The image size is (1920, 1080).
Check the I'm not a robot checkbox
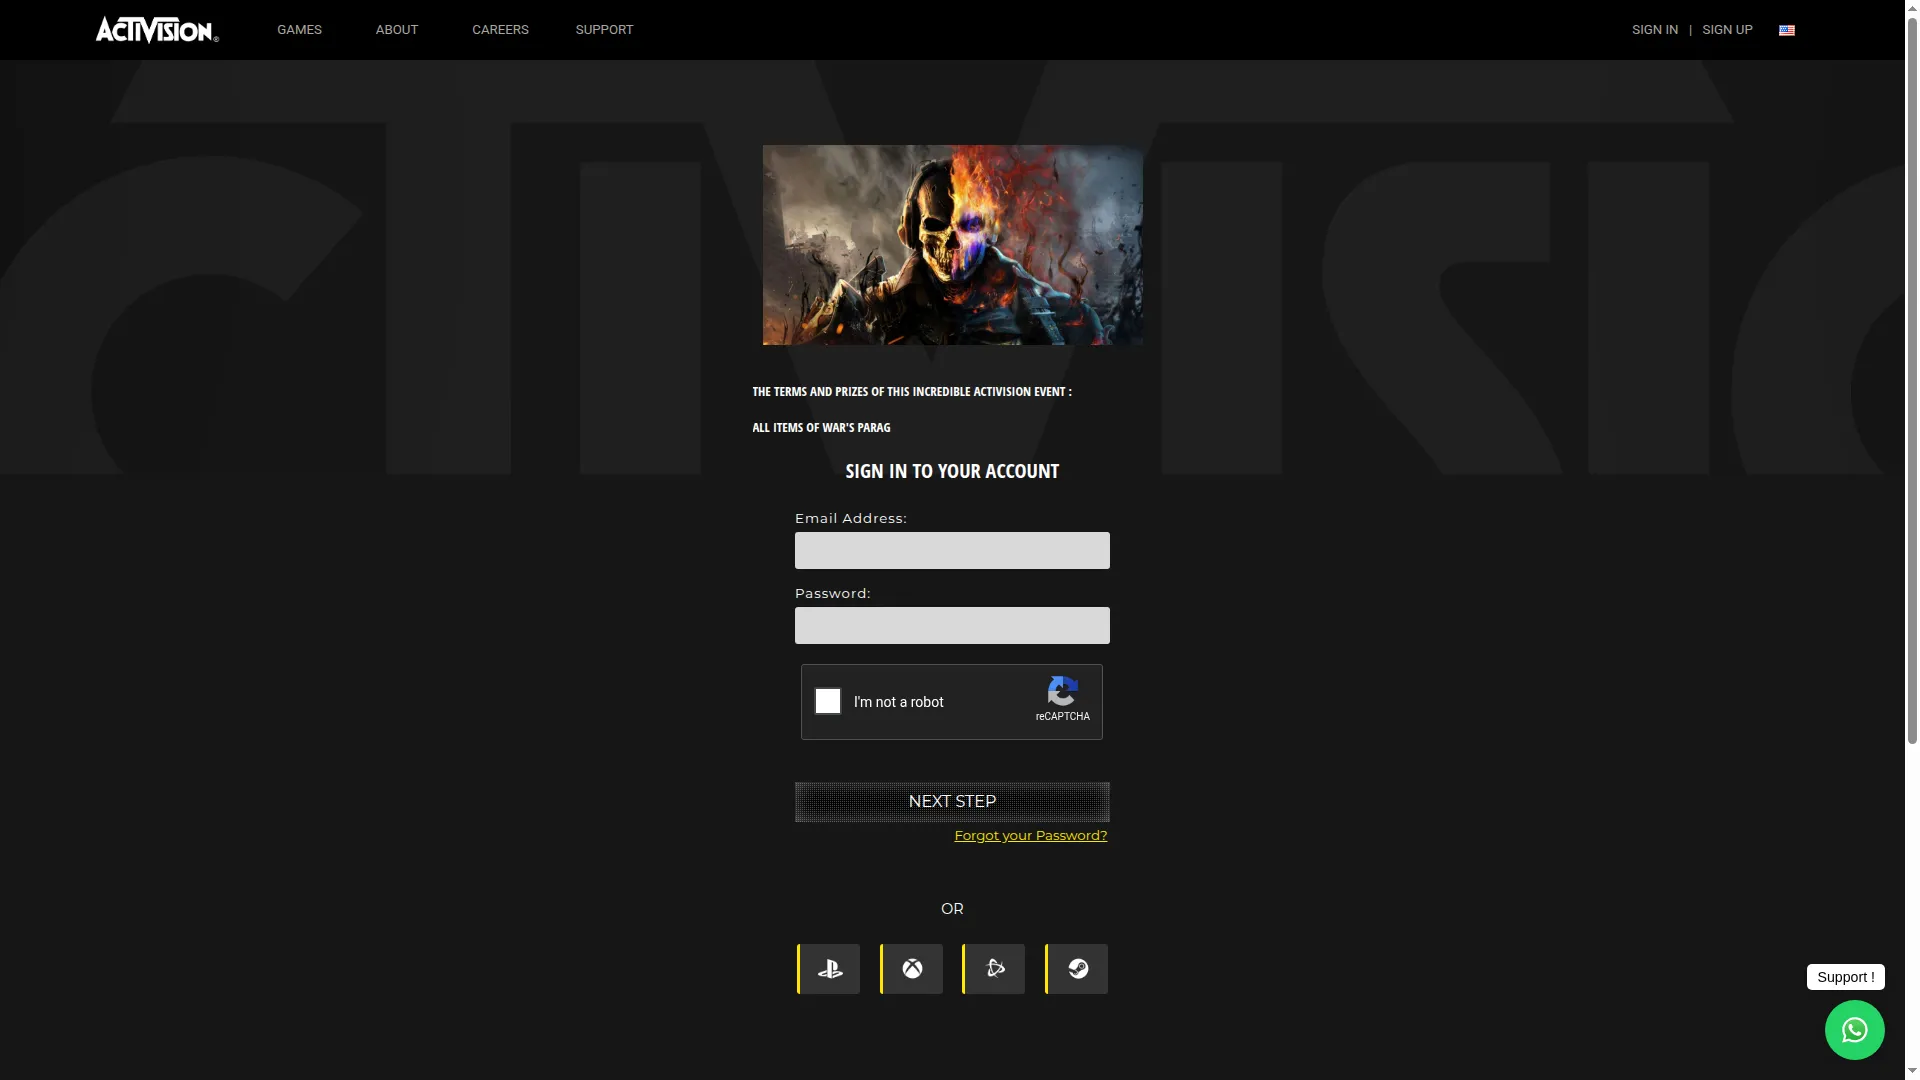pos(828,701)
